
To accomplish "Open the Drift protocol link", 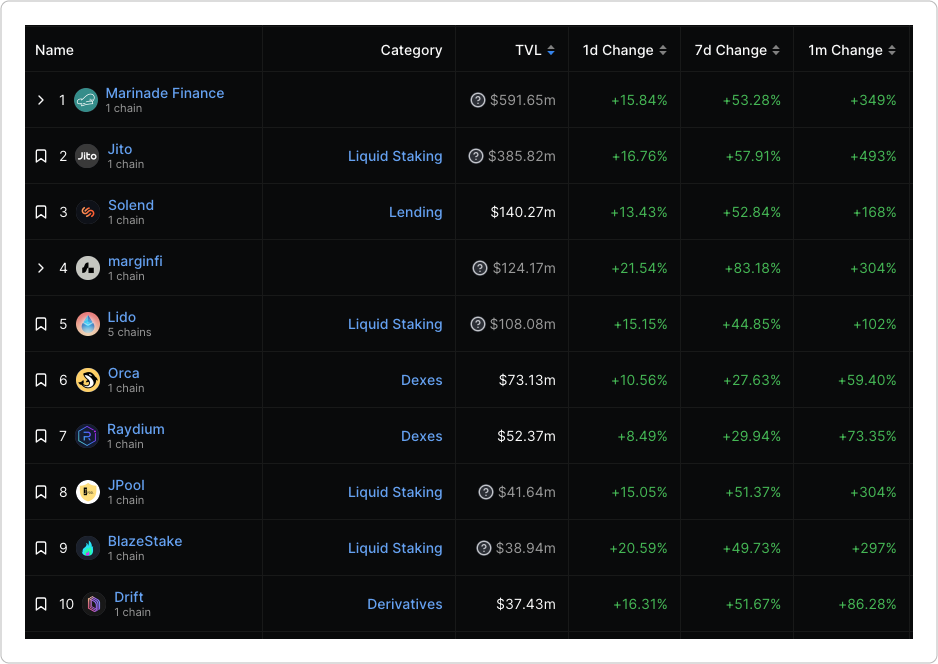I will pyautogui.click(x=129, y=597).
